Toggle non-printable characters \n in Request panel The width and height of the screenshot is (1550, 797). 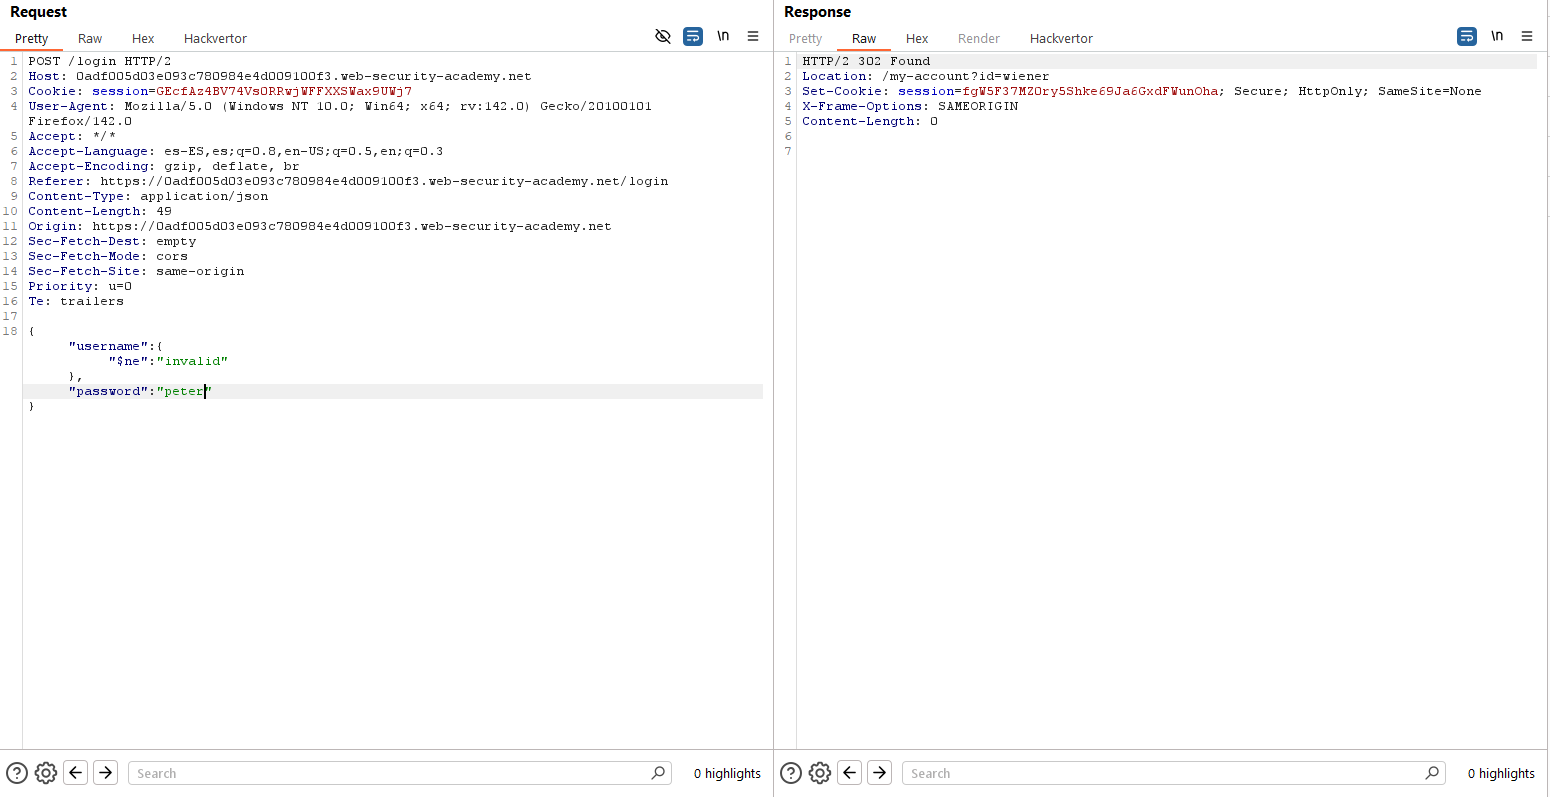[723, 36]
